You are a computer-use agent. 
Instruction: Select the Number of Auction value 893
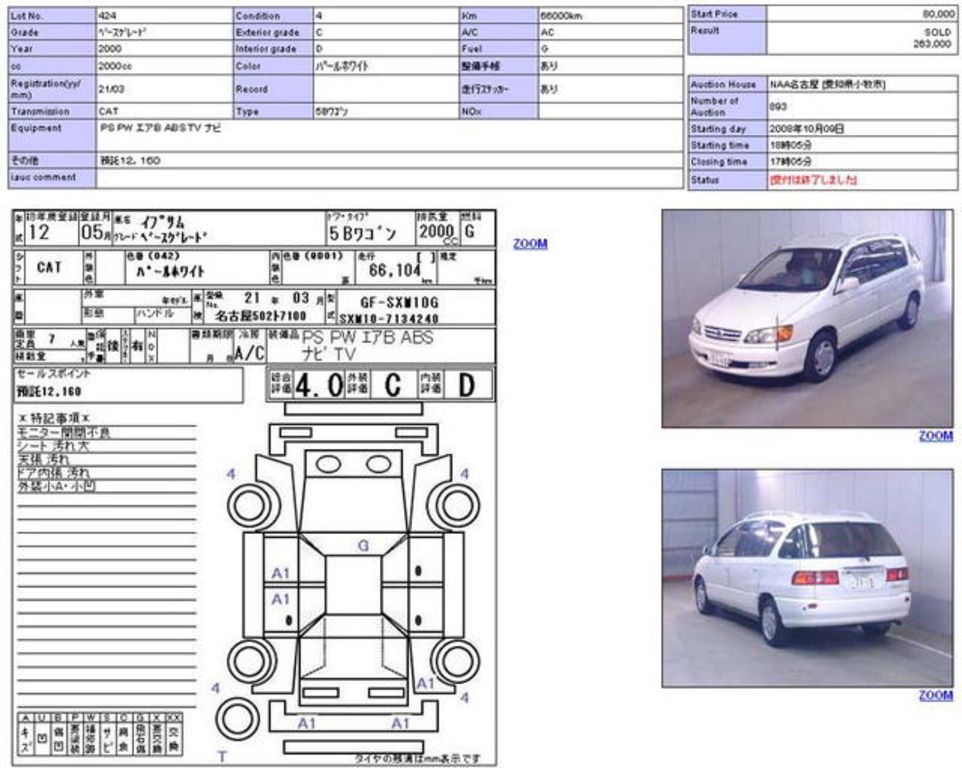pos(778,106)
